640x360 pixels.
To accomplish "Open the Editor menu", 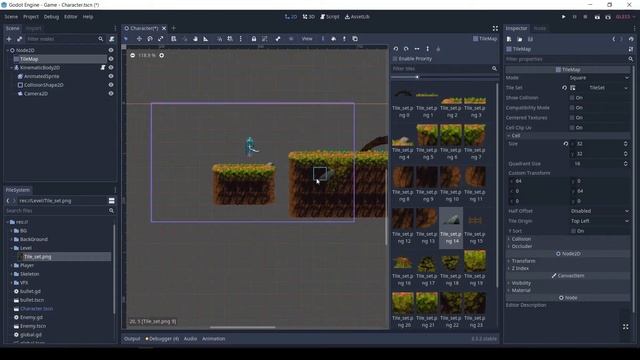I will (70, 17).
